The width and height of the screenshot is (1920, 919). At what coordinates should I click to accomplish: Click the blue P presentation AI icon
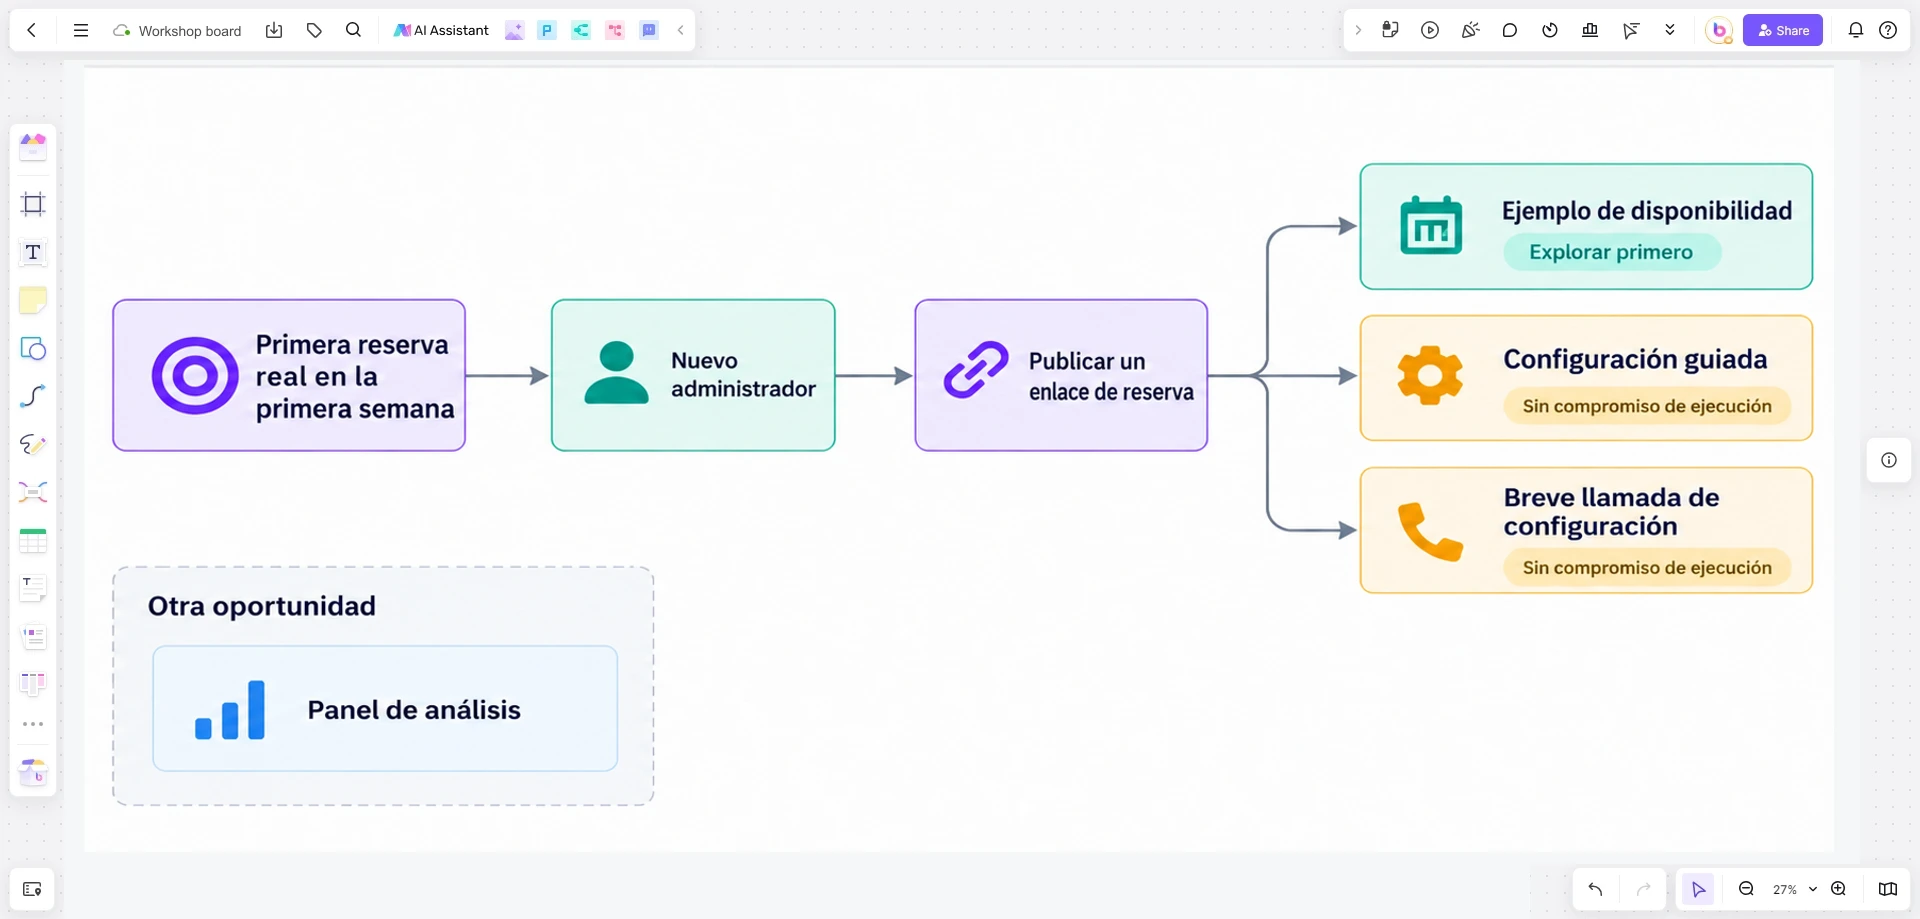tap(547, 30)
